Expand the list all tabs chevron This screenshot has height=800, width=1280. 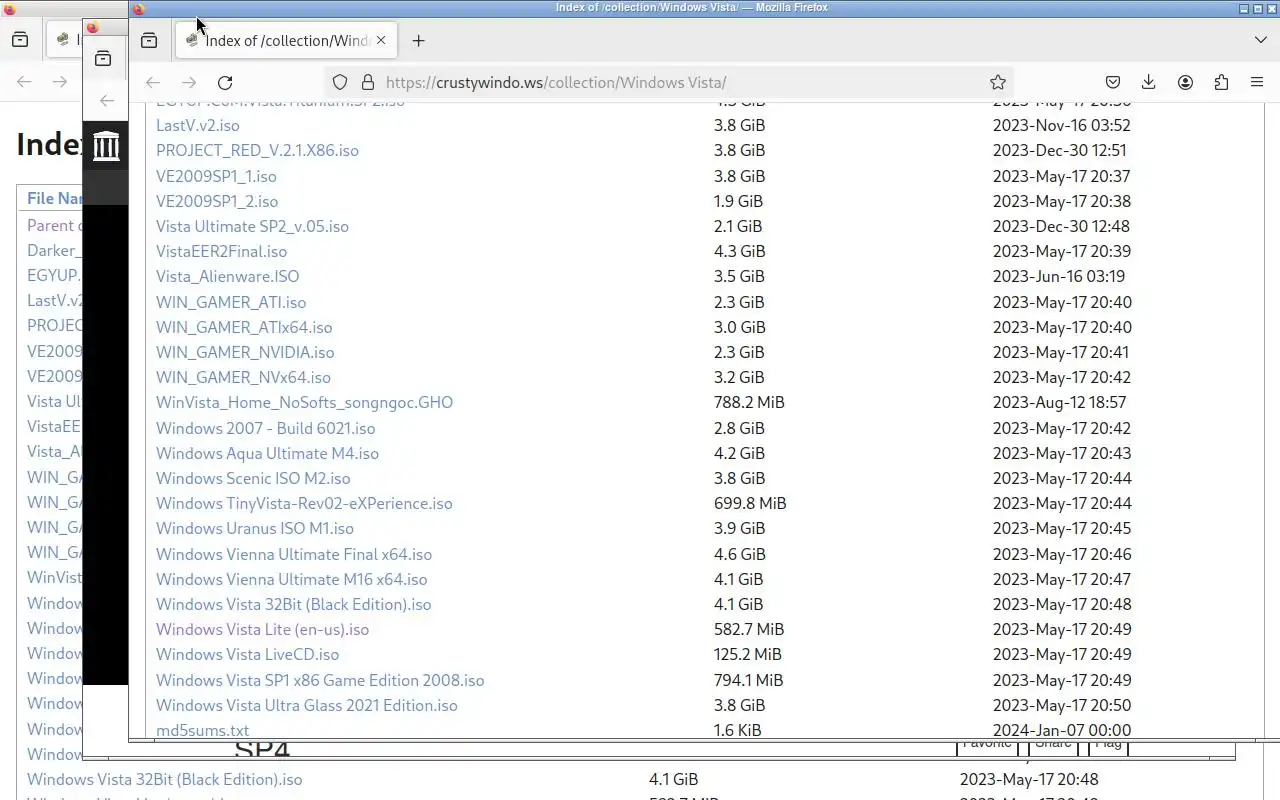pyautogui.click(x=1260, y=40)
